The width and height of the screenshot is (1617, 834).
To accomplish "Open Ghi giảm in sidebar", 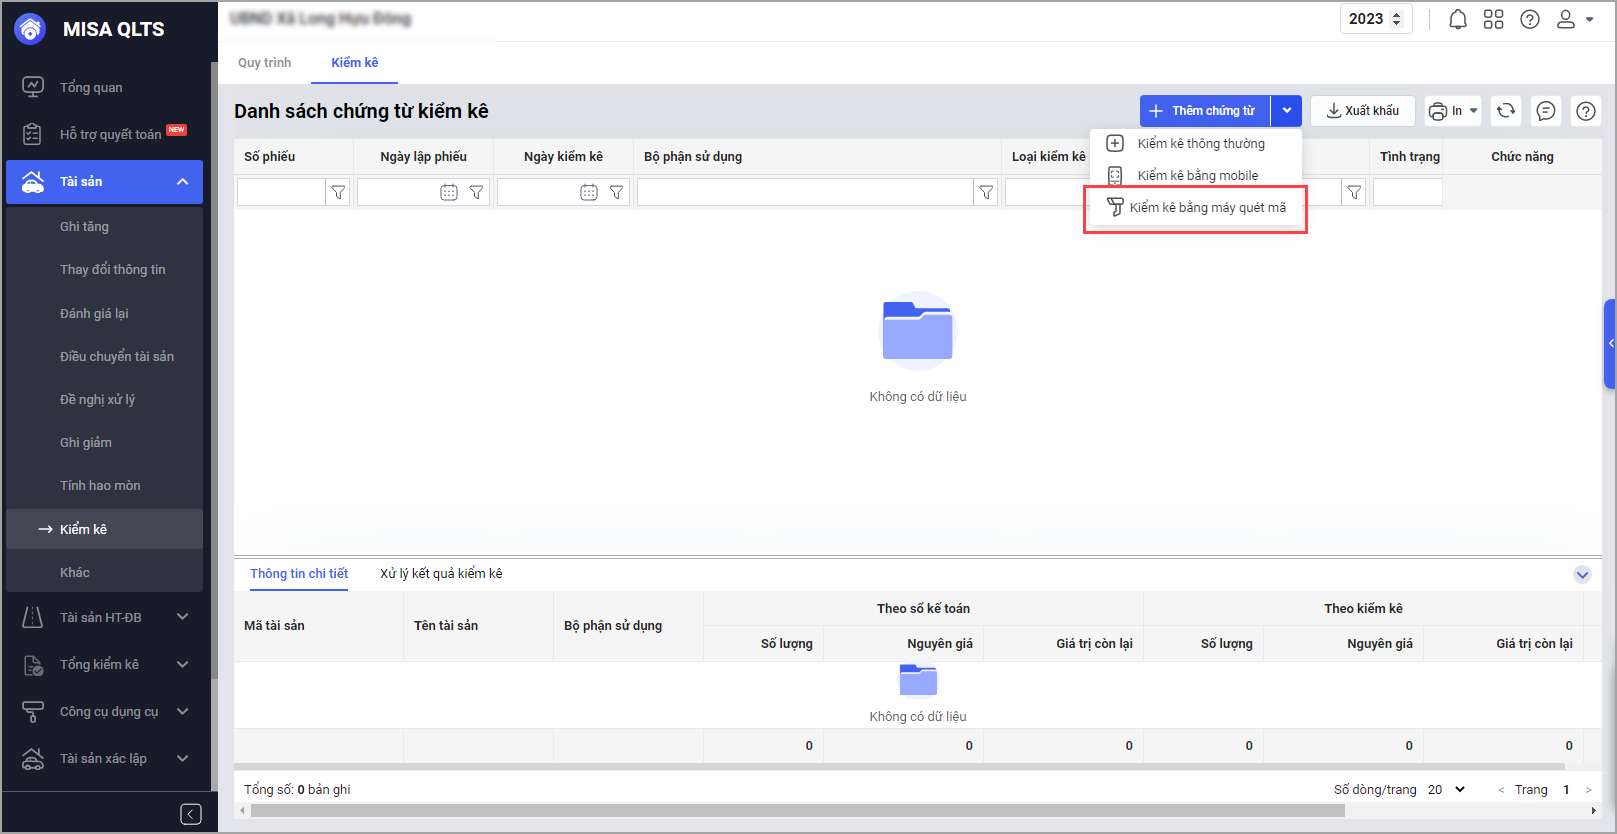I will click(x=86, y=443).
